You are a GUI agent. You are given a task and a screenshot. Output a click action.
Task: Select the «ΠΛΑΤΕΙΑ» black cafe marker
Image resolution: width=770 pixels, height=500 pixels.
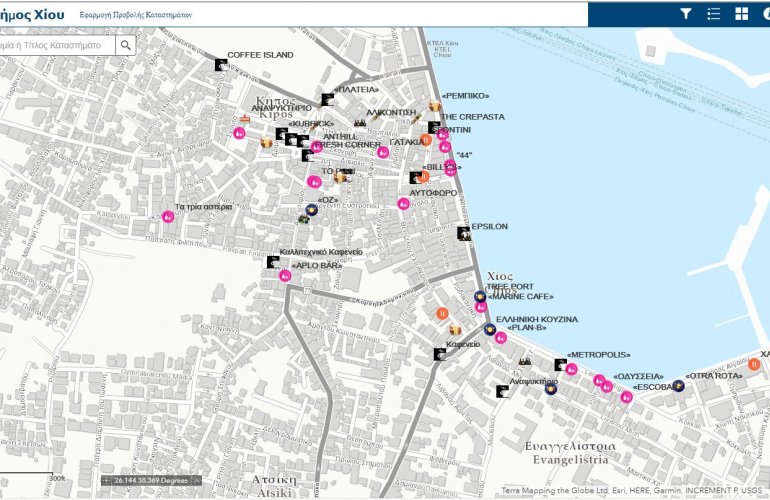pyautogui.click(x=328, y=100)
